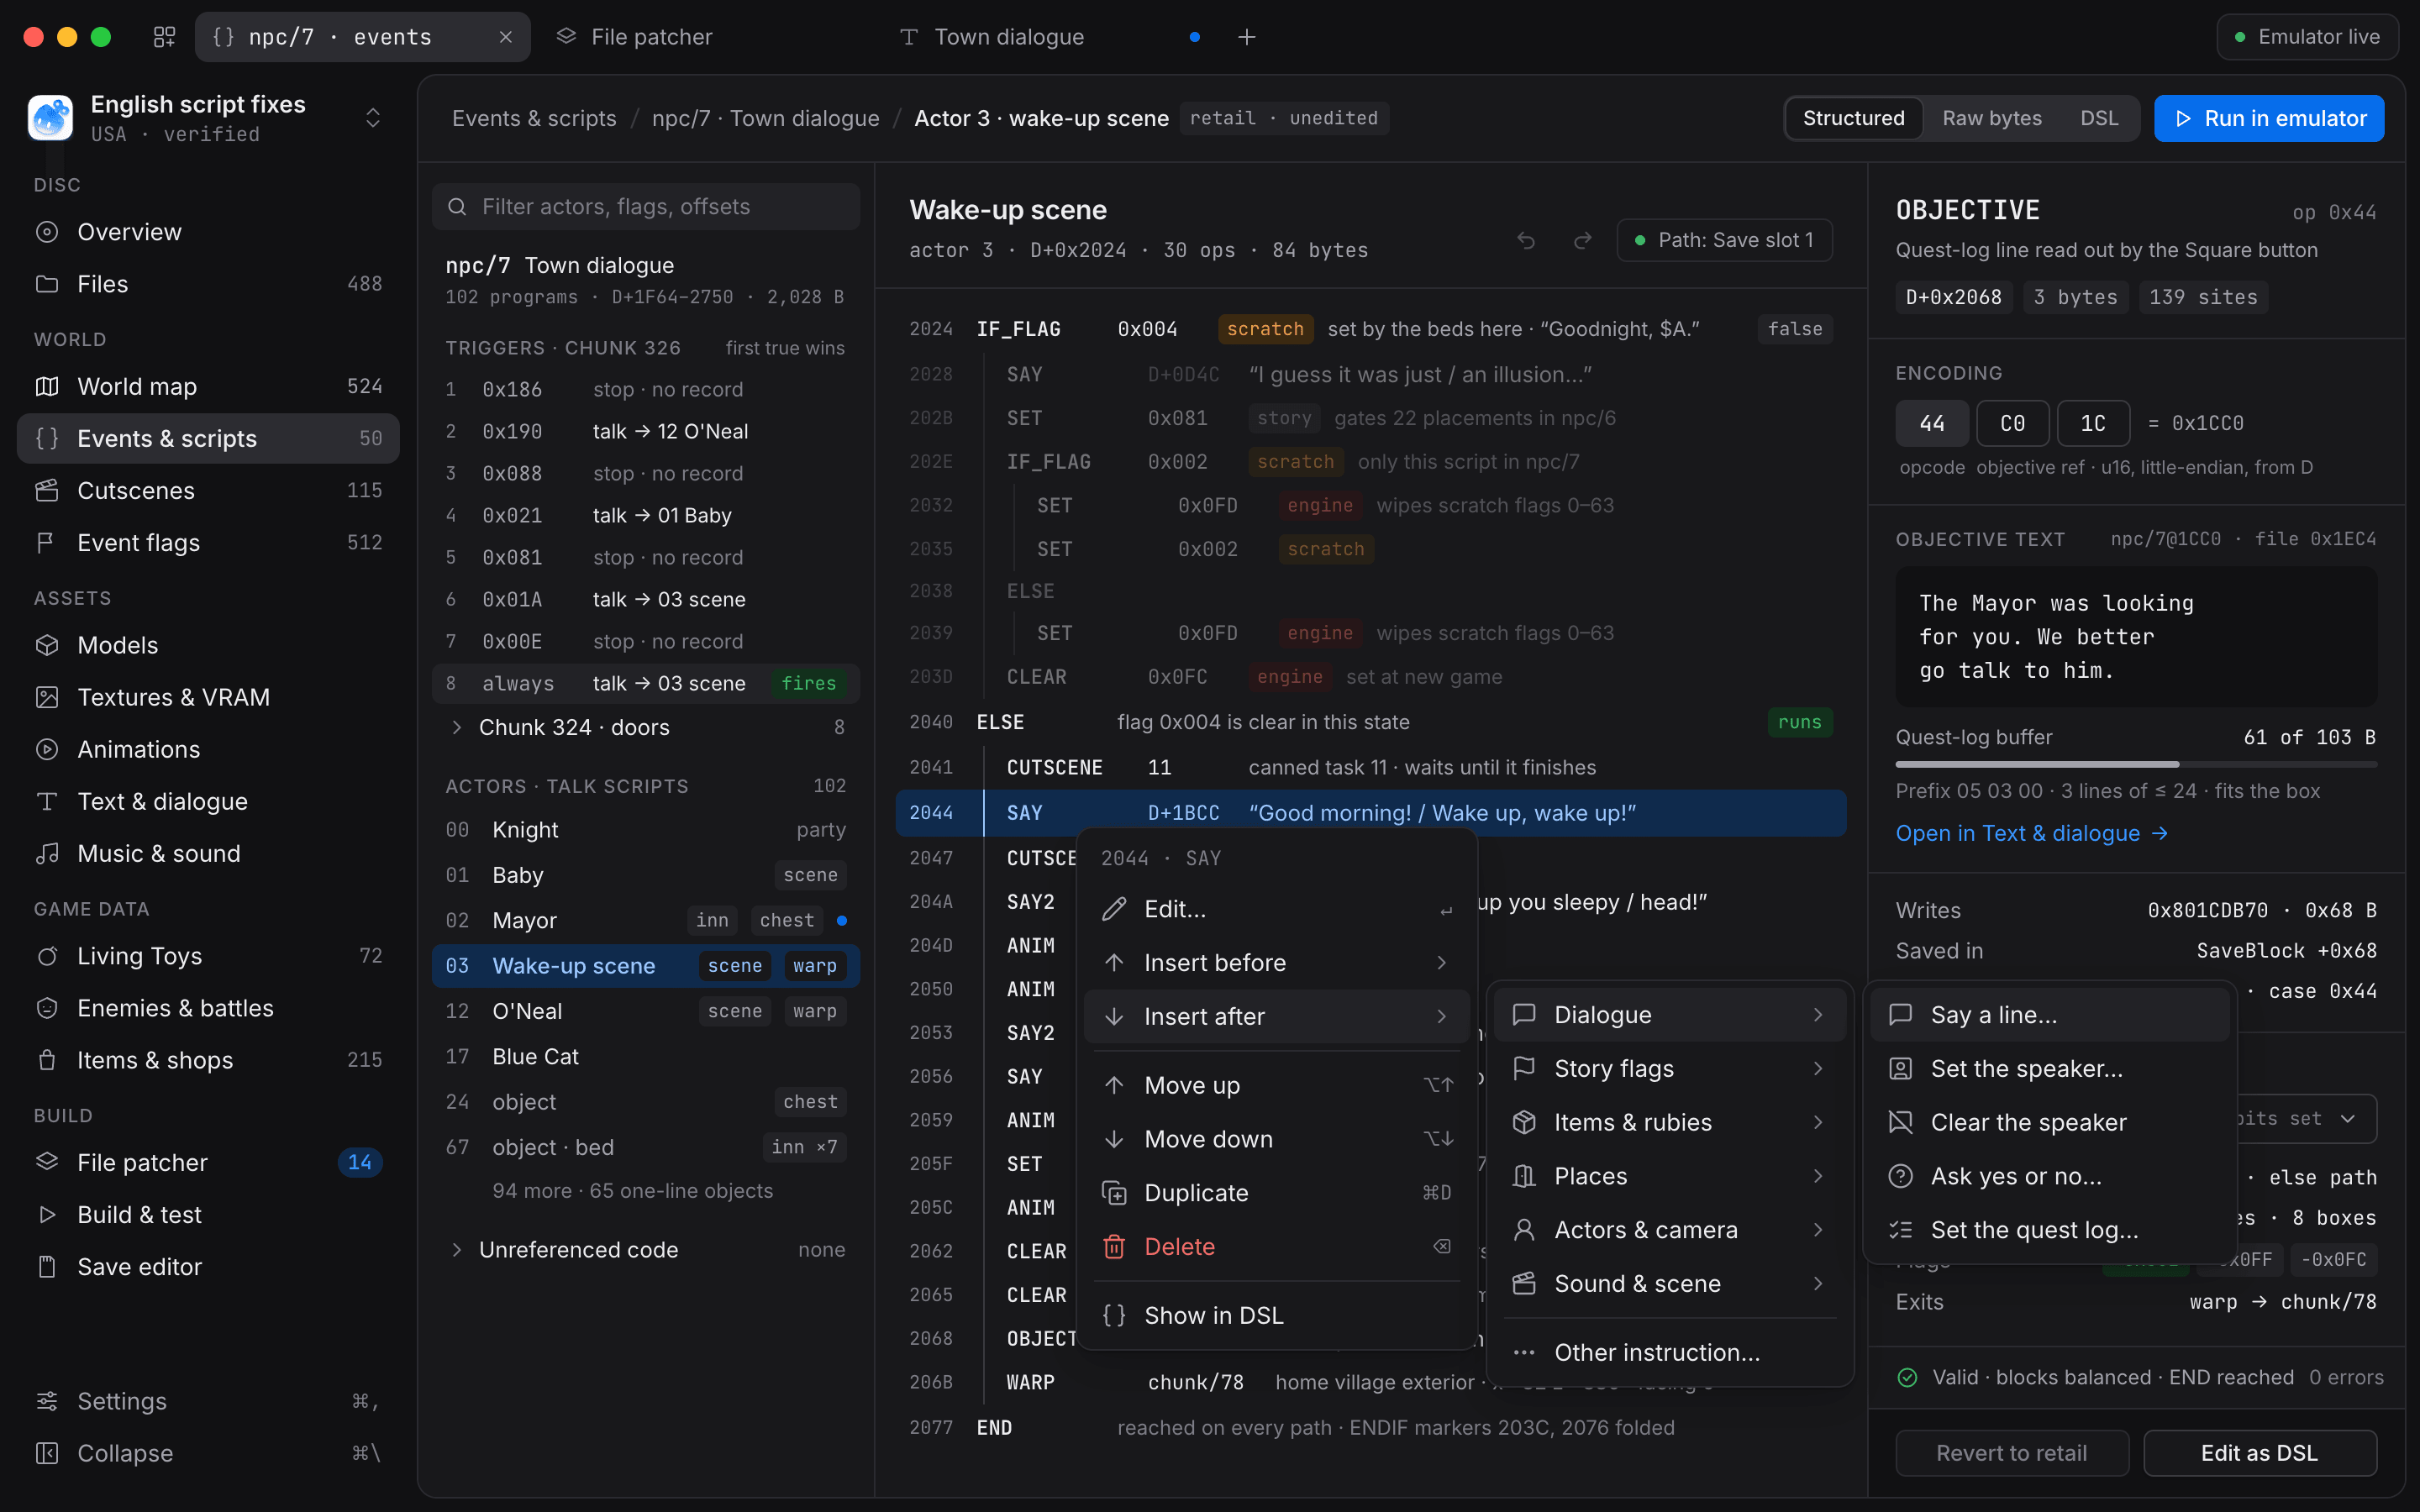This screenshot has width=2420, height=1512.
Task: Toggle the Path: Save slot 1 selector
Action: tap(1724, 240)
